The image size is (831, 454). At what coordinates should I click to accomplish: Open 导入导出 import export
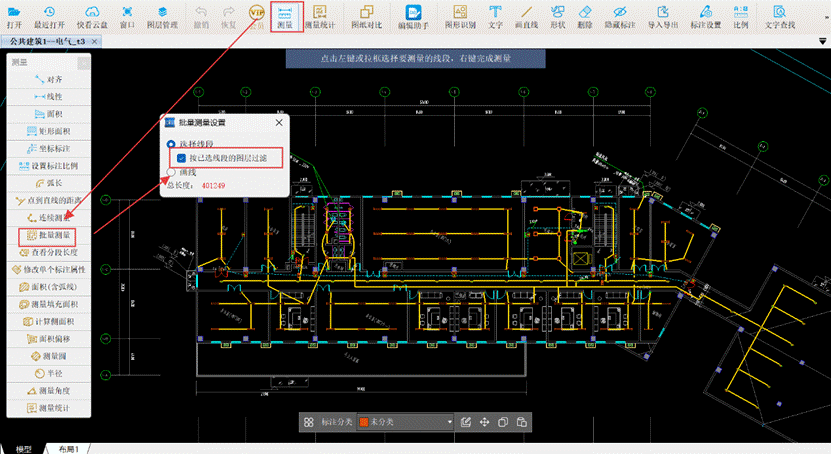coord(663,17)
